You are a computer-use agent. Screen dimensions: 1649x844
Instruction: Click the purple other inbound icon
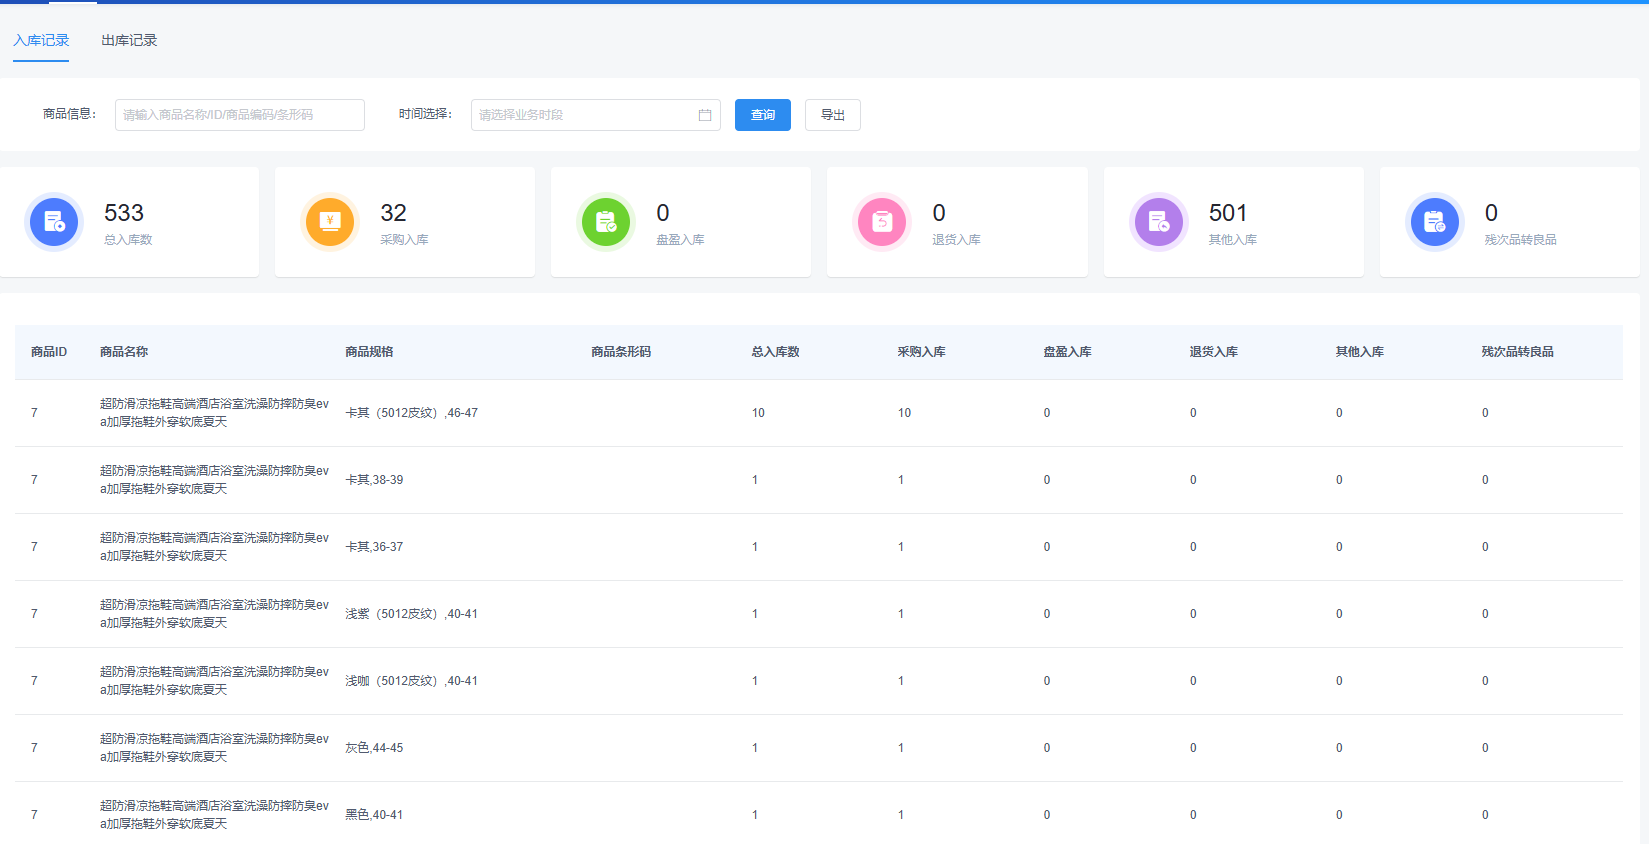tap(1158, 222)
